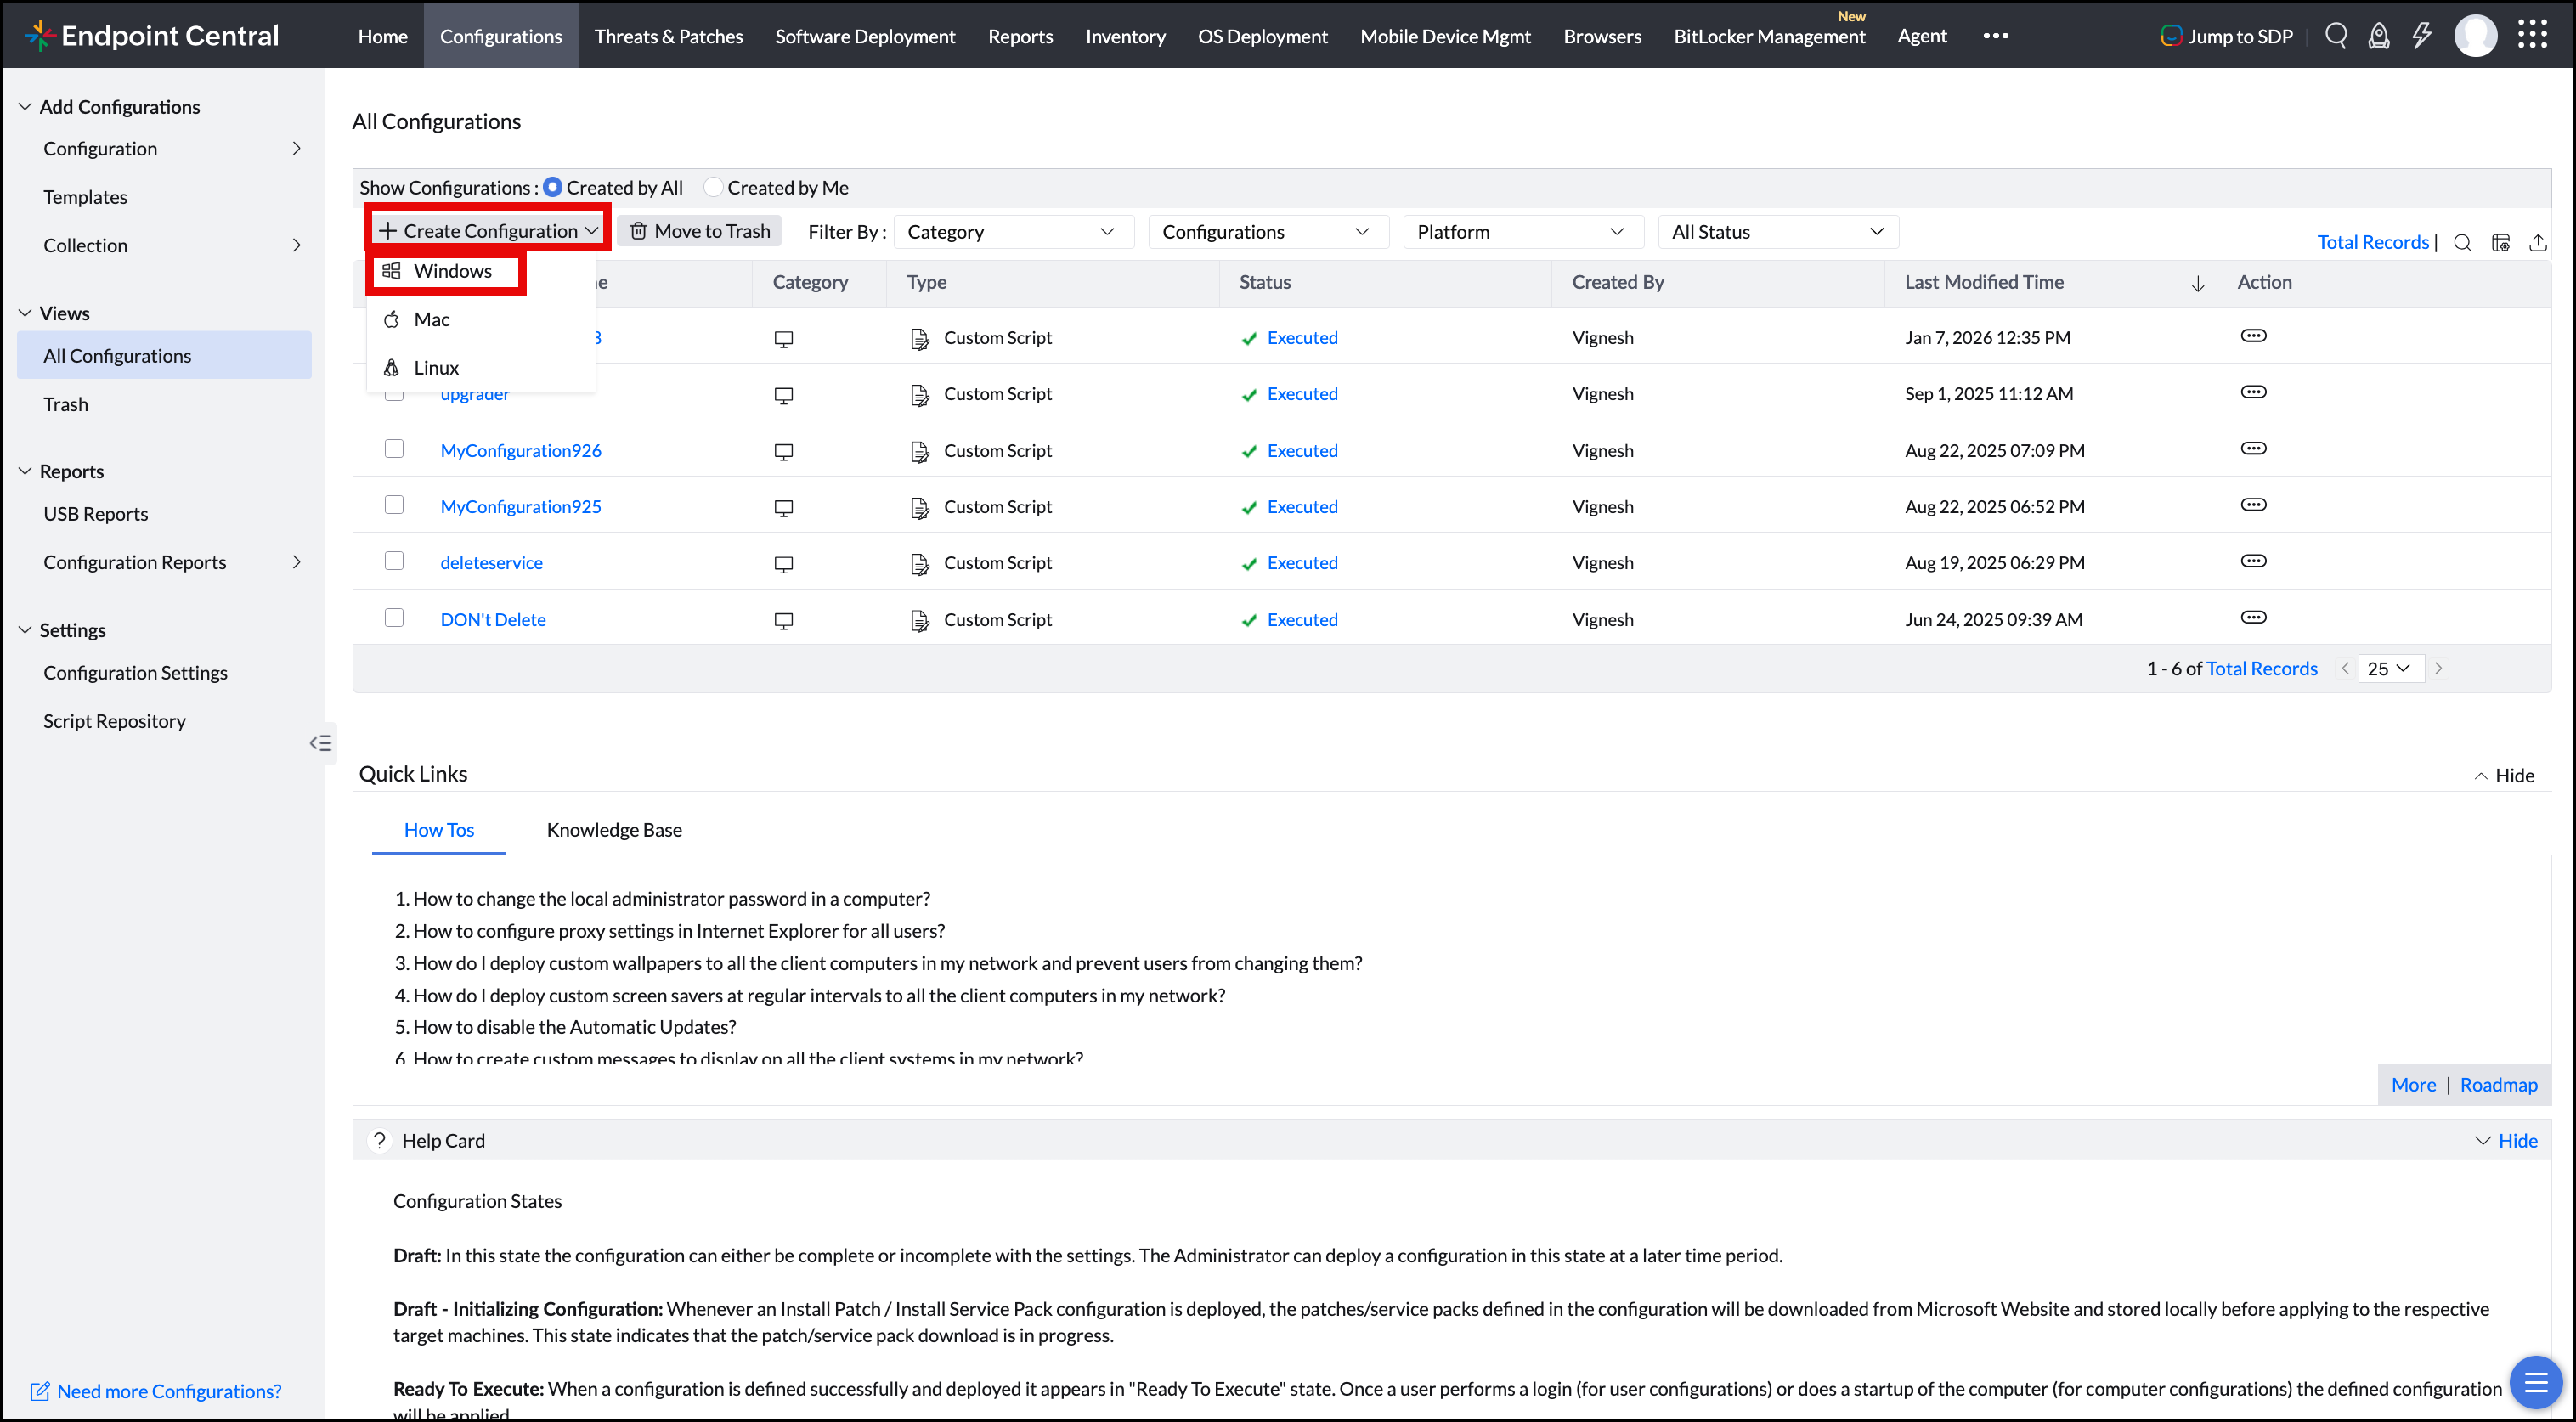Open the column chooser icon

click(2501, 243)
